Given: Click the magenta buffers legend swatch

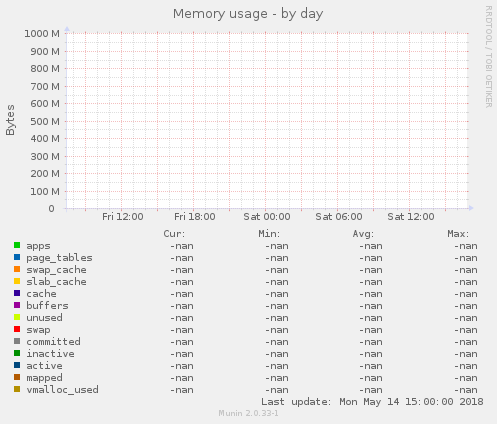Looking at the screenshot, I should tap(17, 305).
